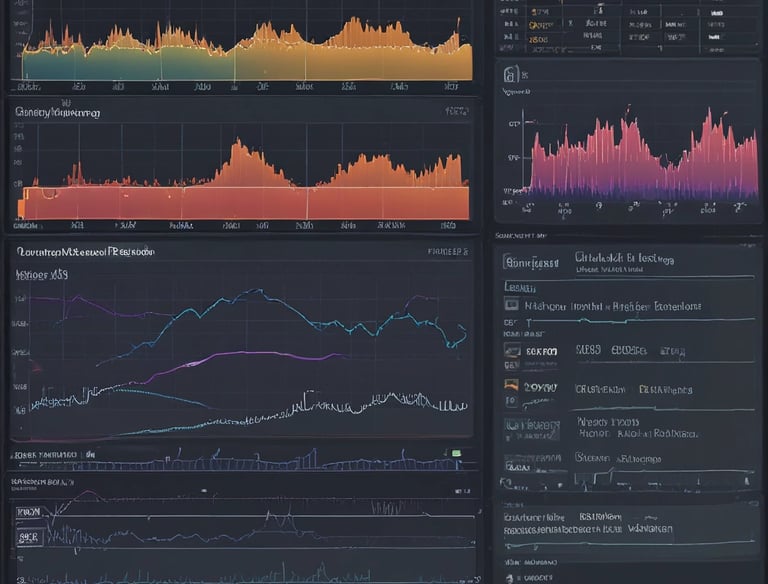768x584 pixels.
Task: Click the green indicator on the mini bar strip
Action: coord(456,454)
